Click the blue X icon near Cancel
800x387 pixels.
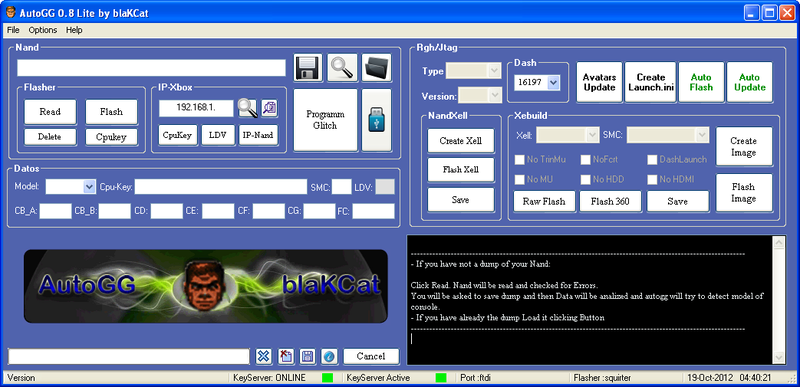(x=263, y=356)
